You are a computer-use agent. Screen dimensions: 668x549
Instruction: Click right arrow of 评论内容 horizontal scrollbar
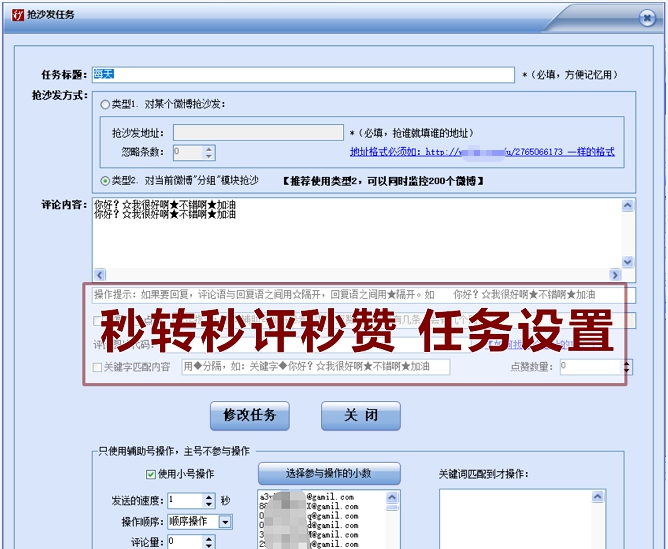pyautogui.click(x=615, y=275)
